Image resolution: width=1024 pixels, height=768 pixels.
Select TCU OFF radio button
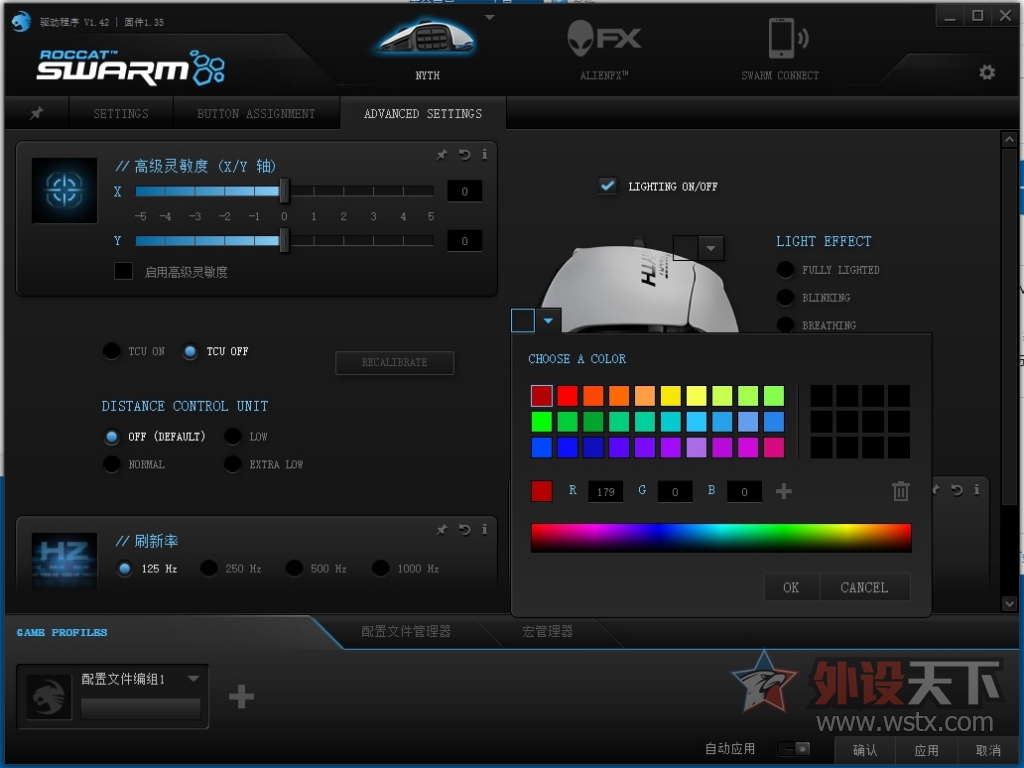click(x=190, y=351)
